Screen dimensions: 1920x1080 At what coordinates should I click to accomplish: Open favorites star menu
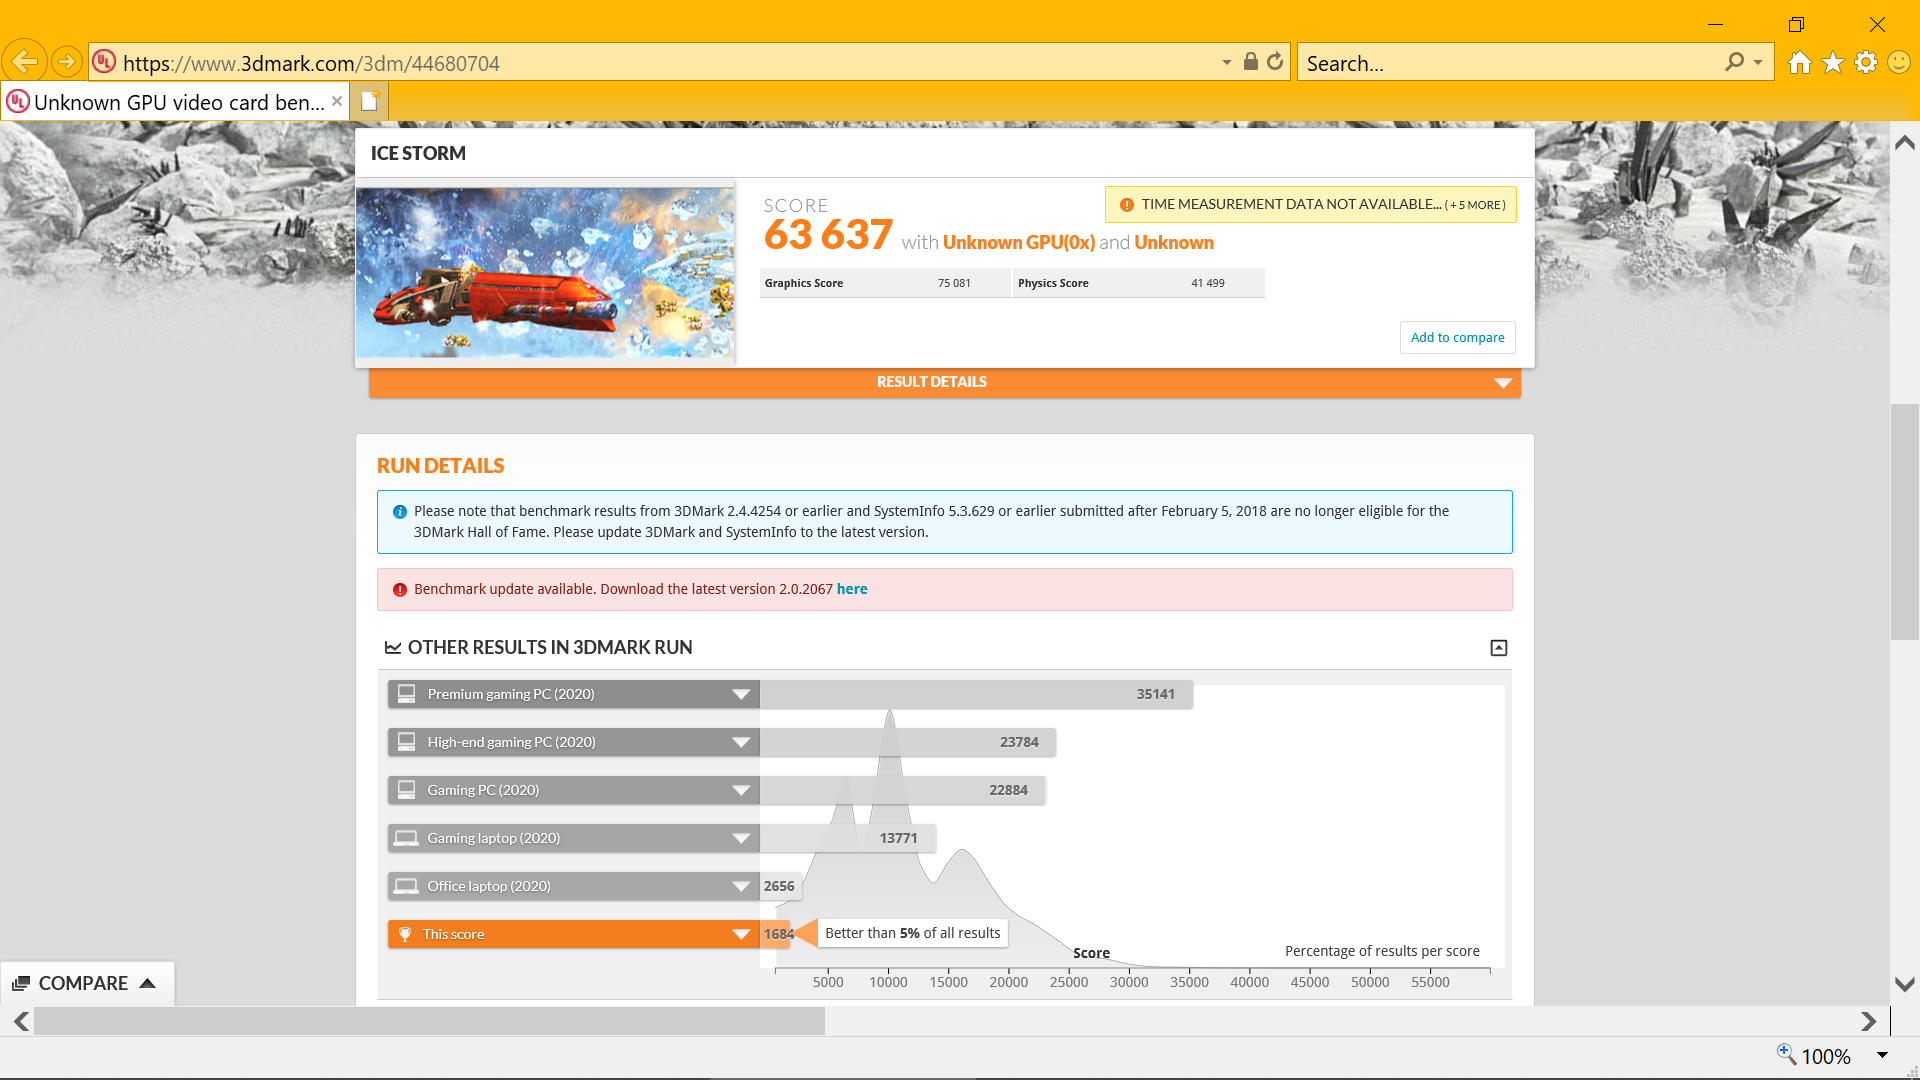[x=1833, y=63]
